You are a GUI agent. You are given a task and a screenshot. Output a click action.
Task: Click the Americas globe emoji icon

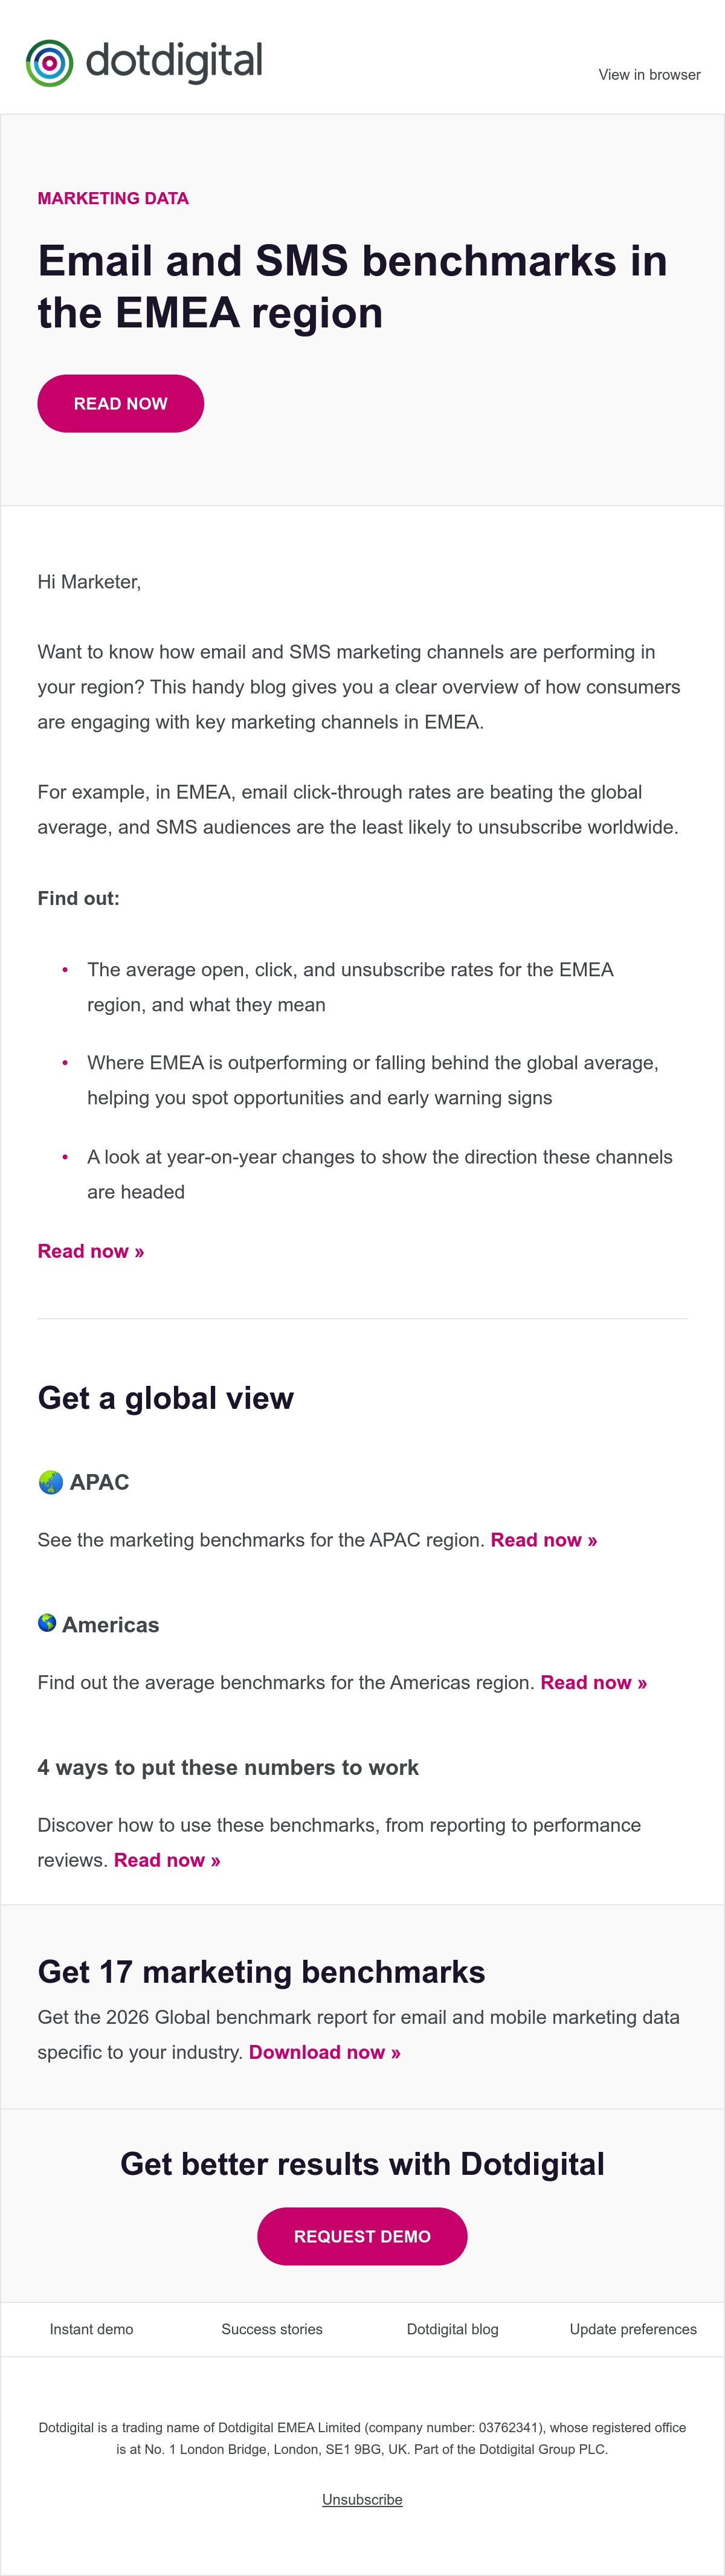tap(47, 1623)
